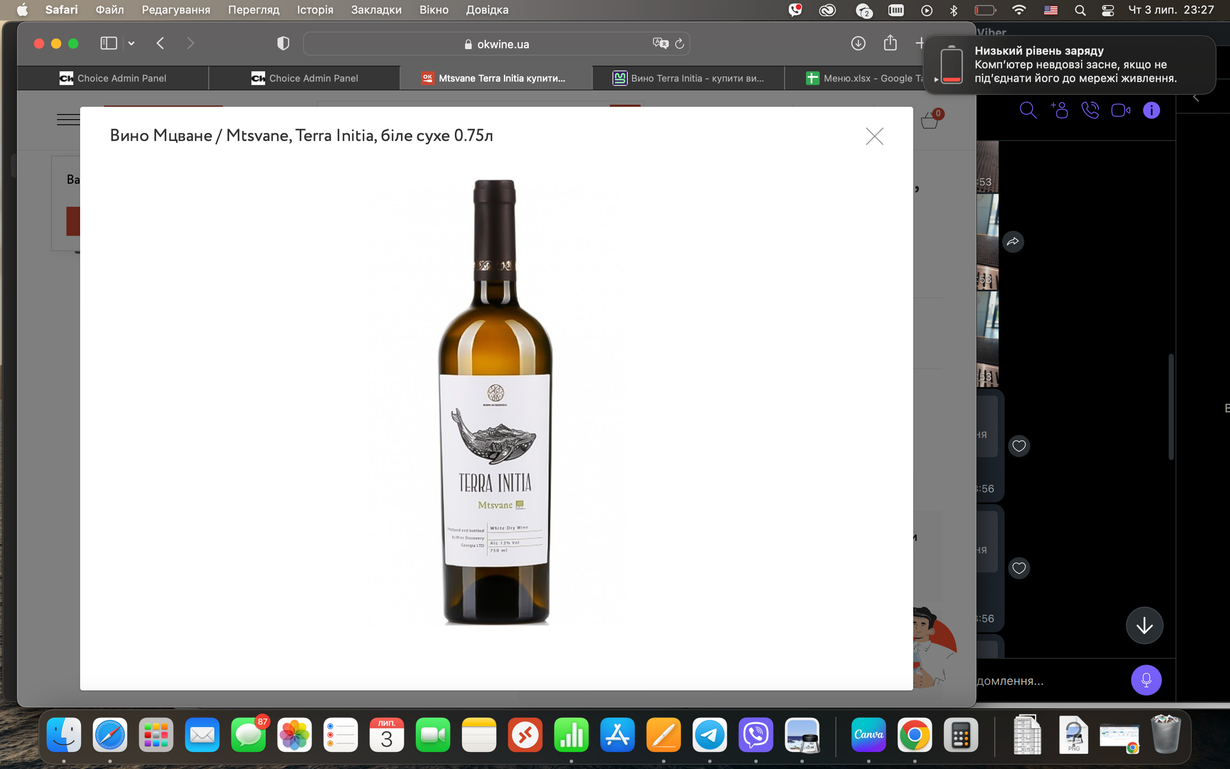The image size is (1230, 769).
Task: Open Файл menu in menu bar
Action: (x=110, y=10)
